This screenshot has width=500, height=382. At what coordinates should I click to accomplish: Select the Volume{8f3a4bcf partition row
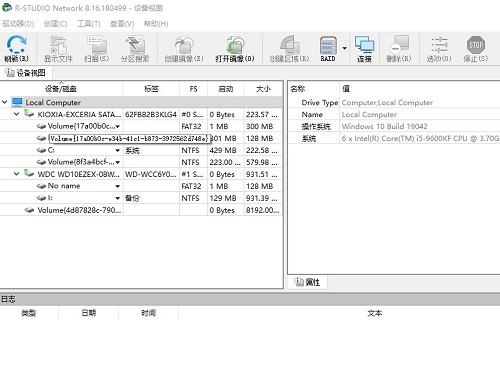pyautogui.click(x=141, y=162)
